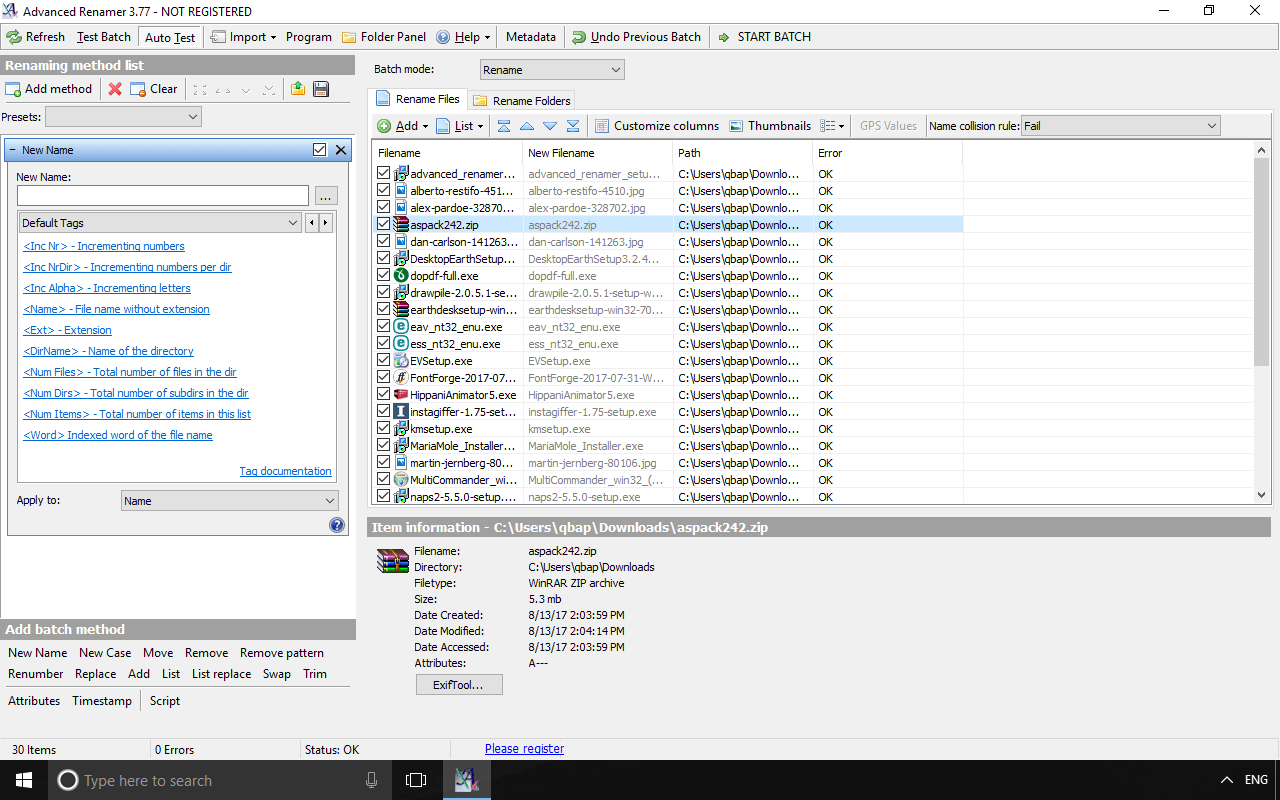This screenshot has height=800, width=1280.
Task: Uncheck ess_nt32_enu.exe checkbox
Action: click(x=384, y=344)
